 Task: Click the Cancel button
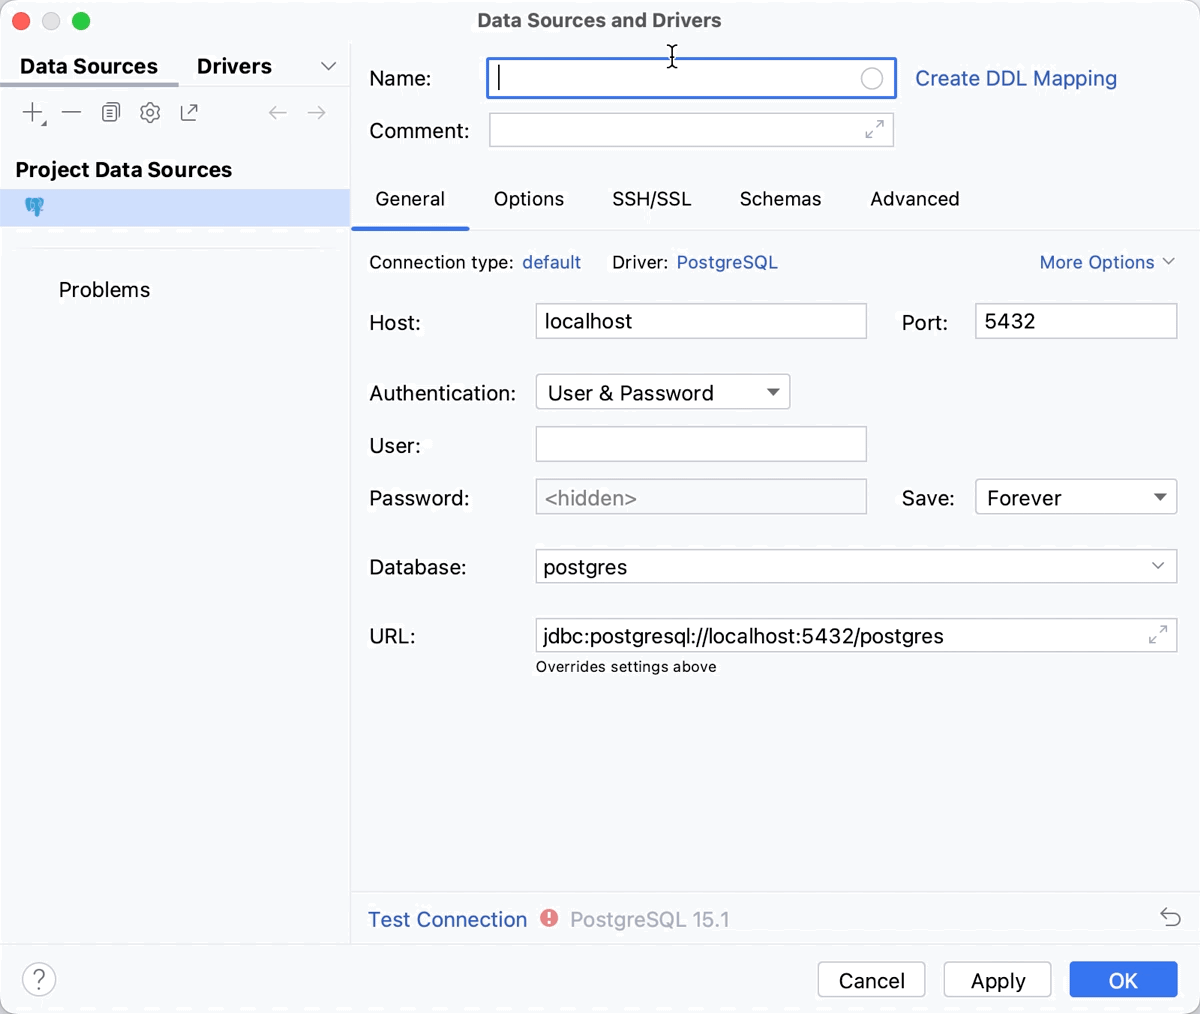(x=872, y=980)
